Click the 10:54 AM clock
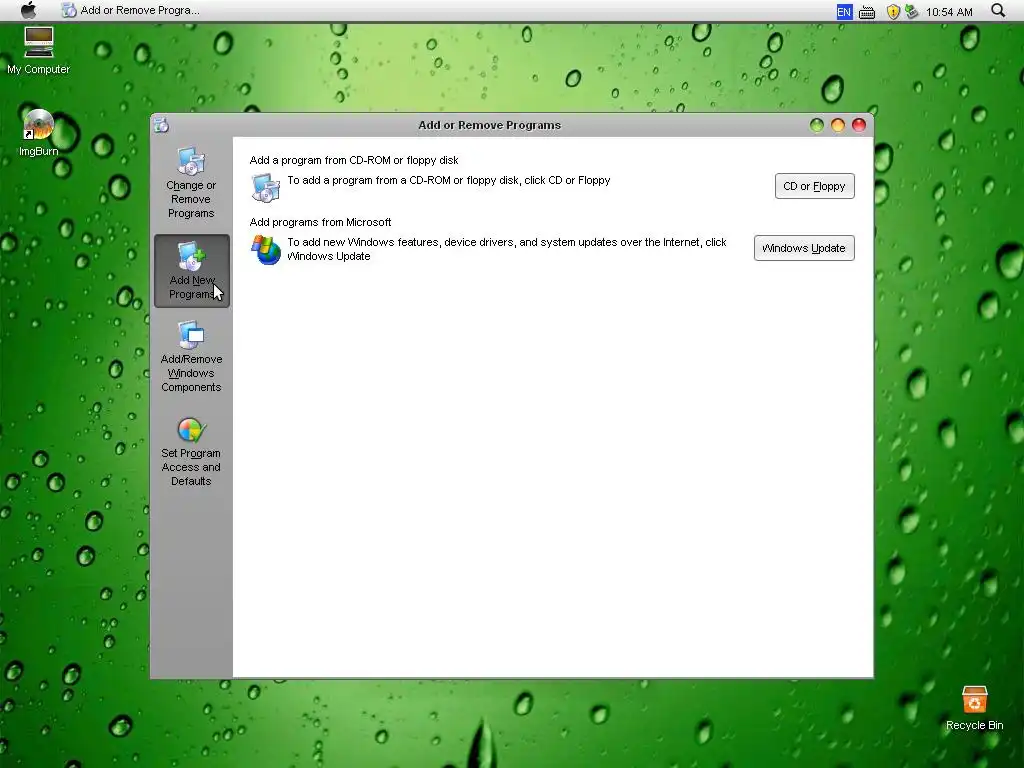 pyautogui.click(x=949, y=12)
